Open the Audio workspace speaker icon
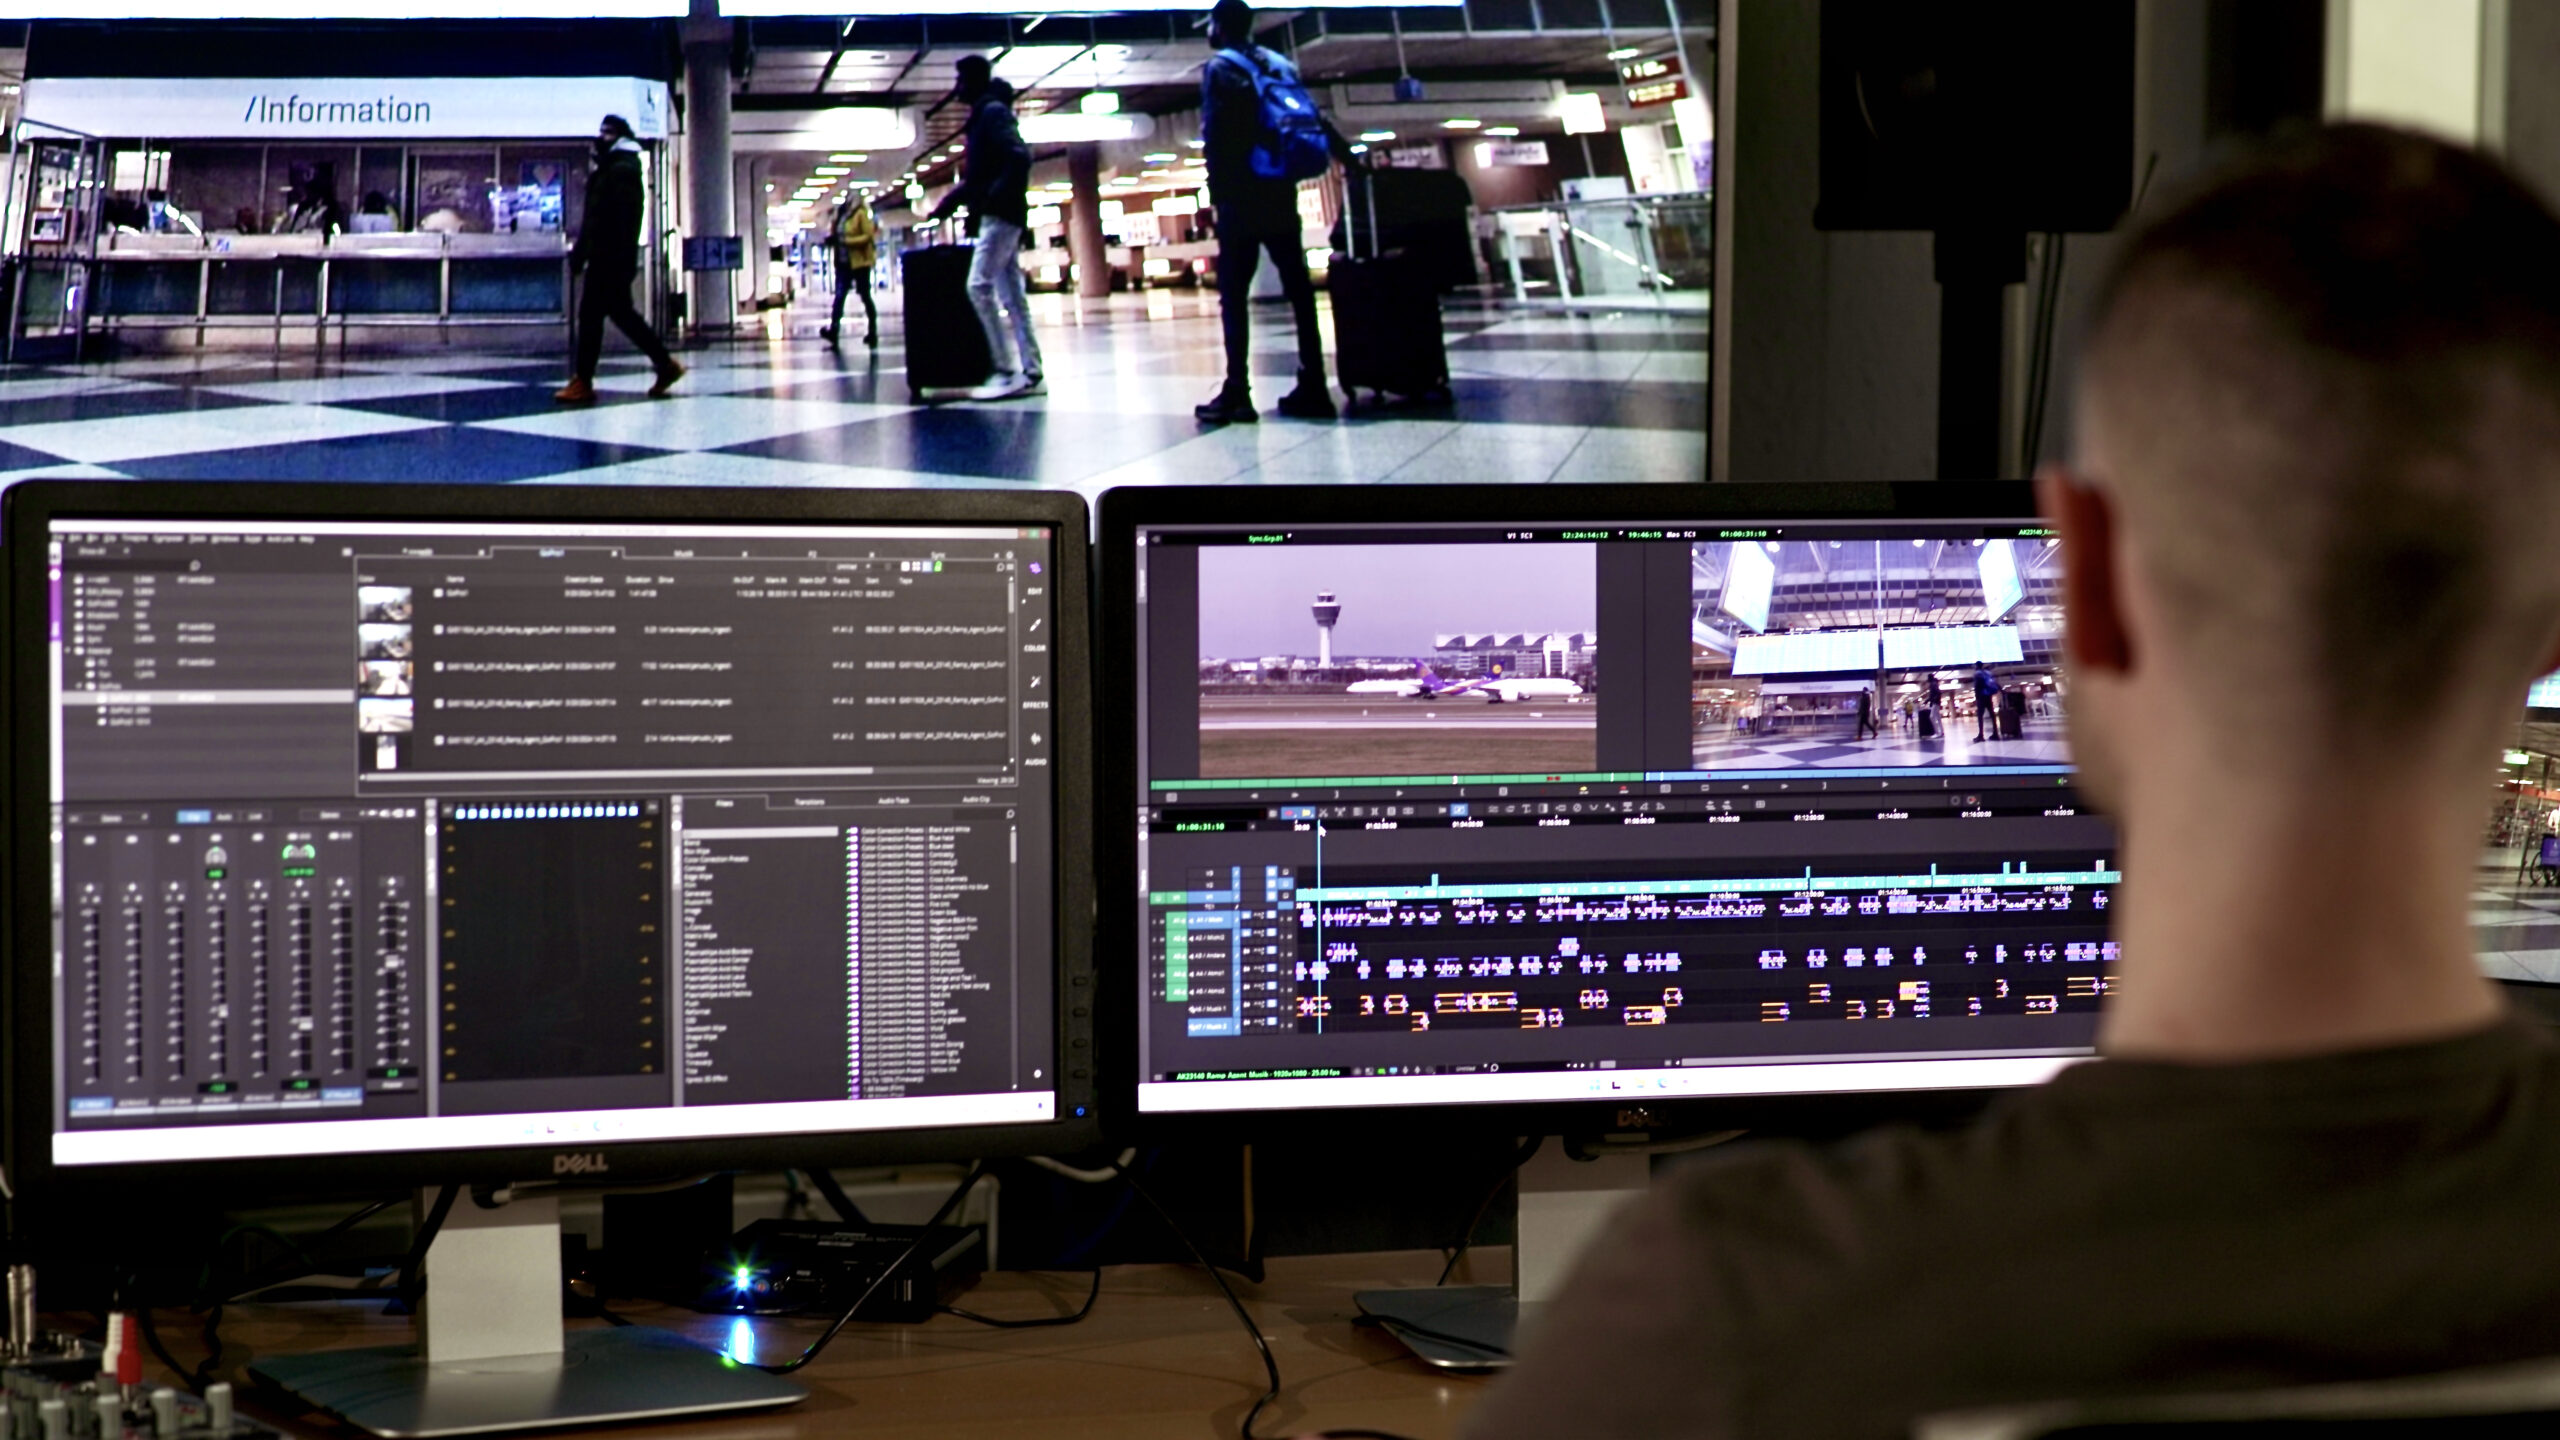Screen dimensions: 2560x1440 1035,738
